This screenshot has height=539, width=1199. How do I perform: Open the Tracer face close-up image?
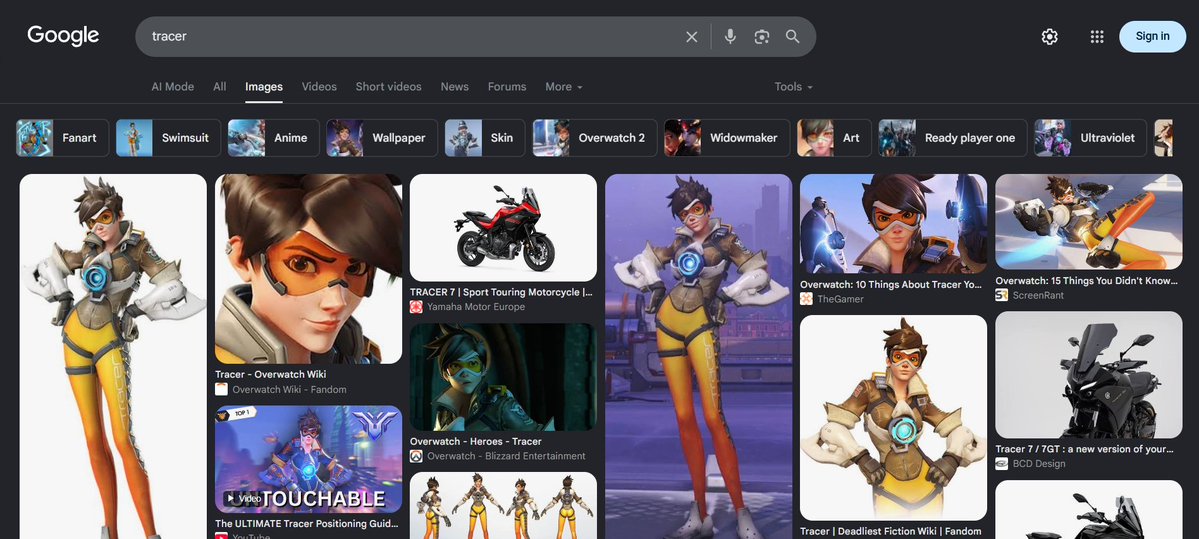(308, 268)
